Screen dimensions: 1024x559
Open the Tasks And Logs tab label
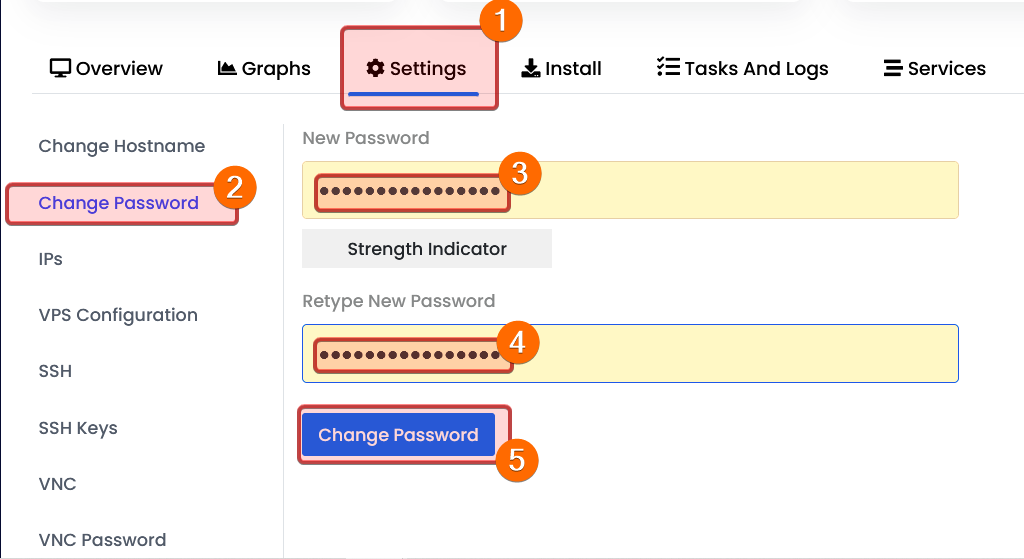(x=756, y=69)
